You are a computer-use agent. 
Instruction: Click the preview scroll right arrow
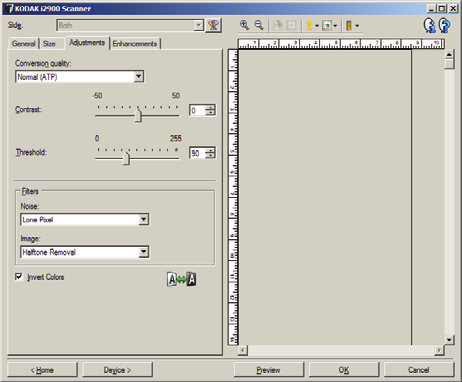pyautogui.click(x=439, y=350)
